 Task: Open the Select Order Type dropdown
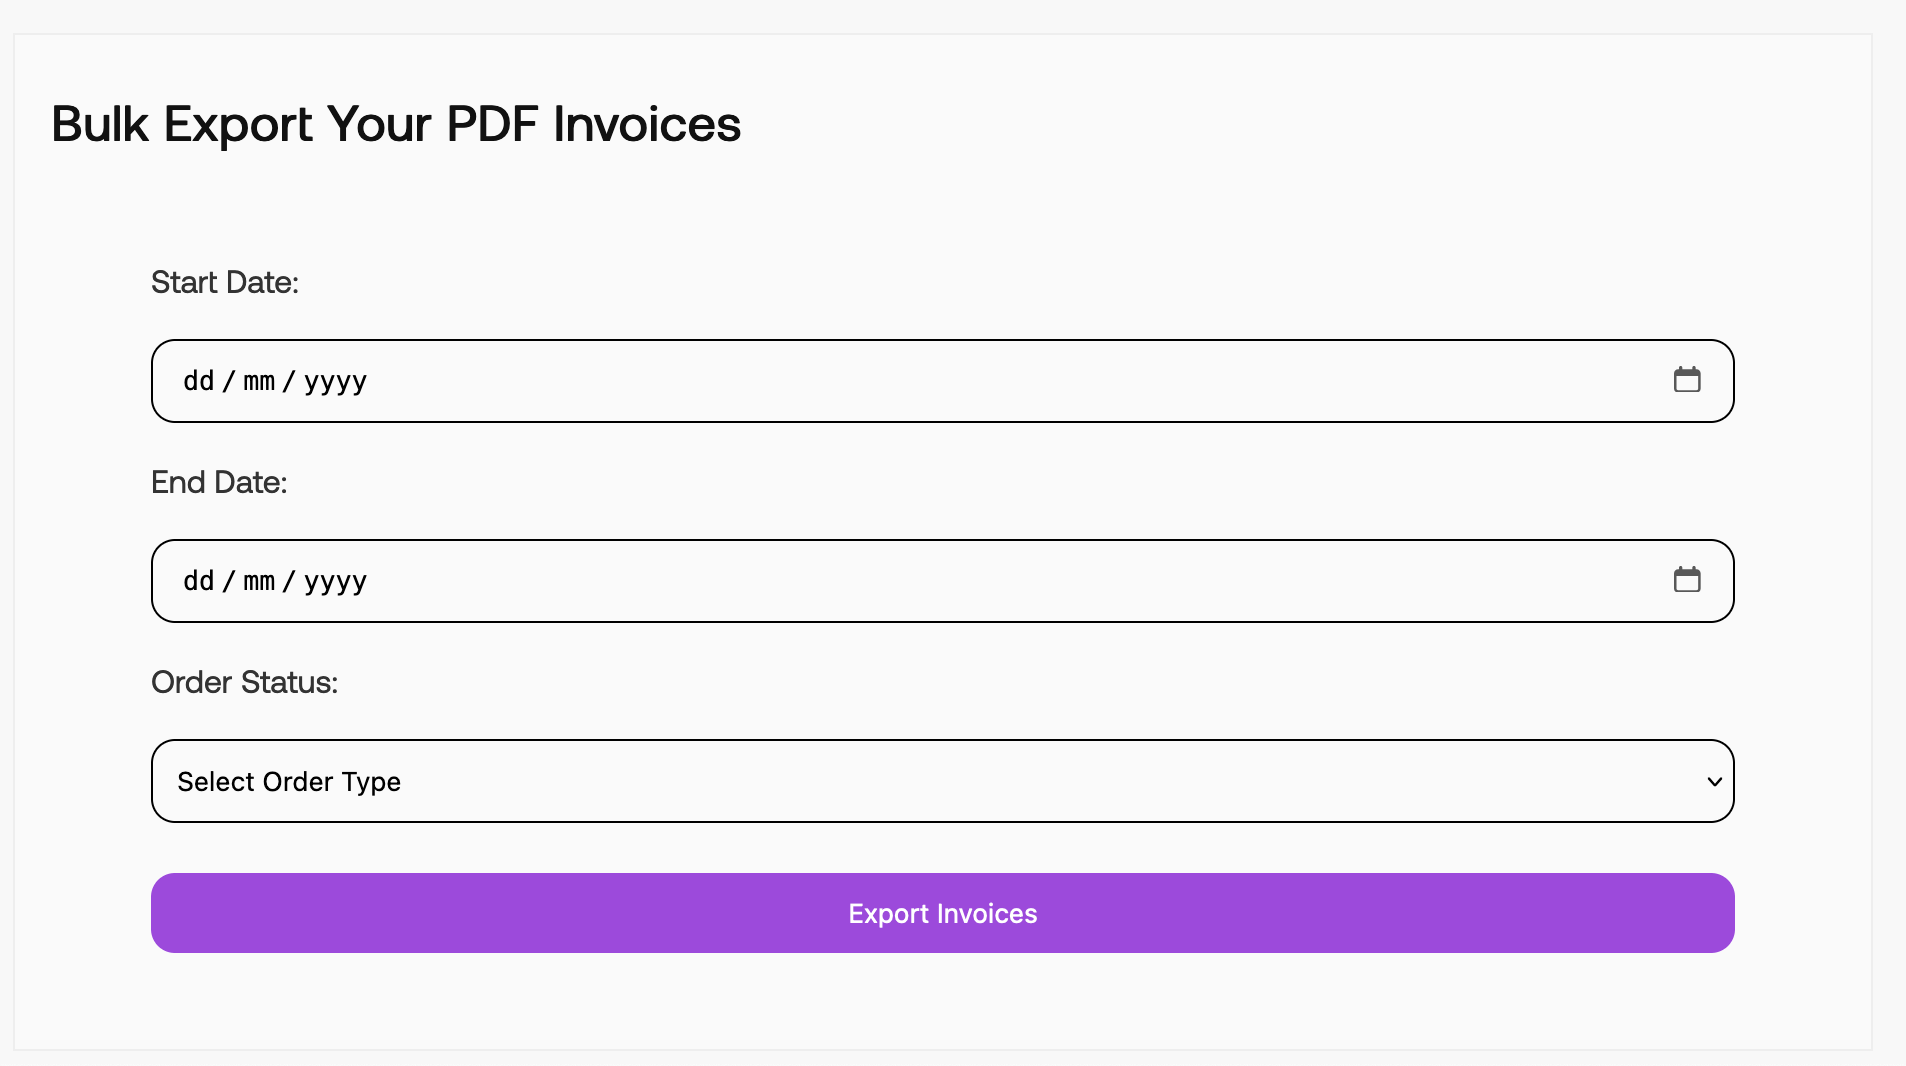[942, 781]
